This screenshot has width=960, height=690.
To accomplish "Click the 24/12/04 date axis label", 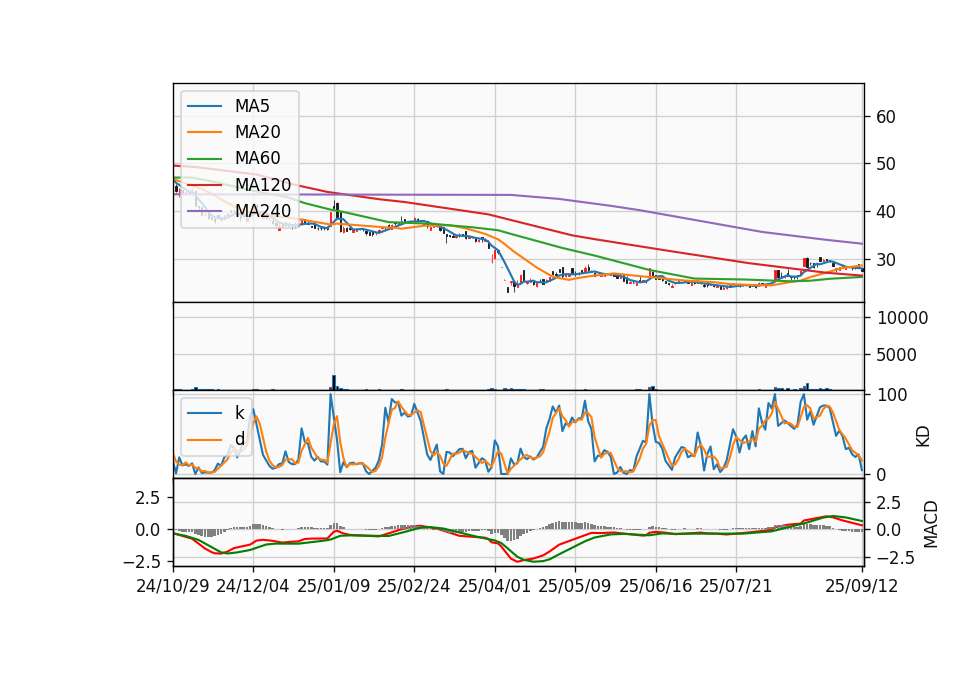I will [253, 586].
